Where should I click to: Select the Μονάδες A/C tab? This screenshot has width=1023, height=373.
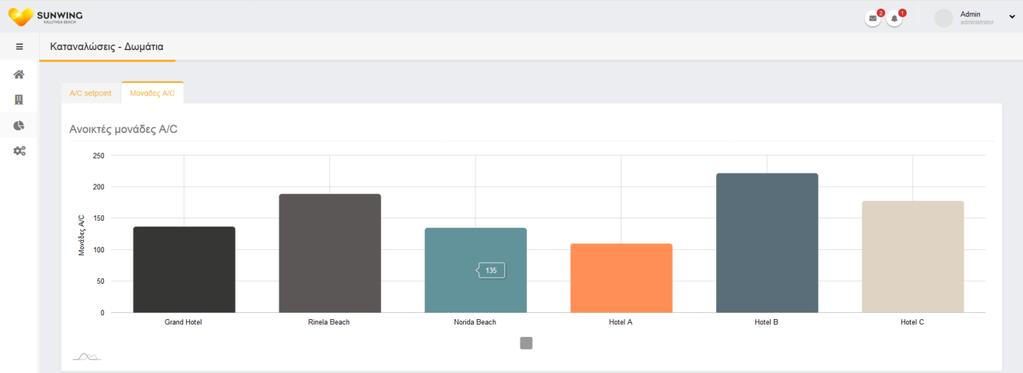[152, 93]
